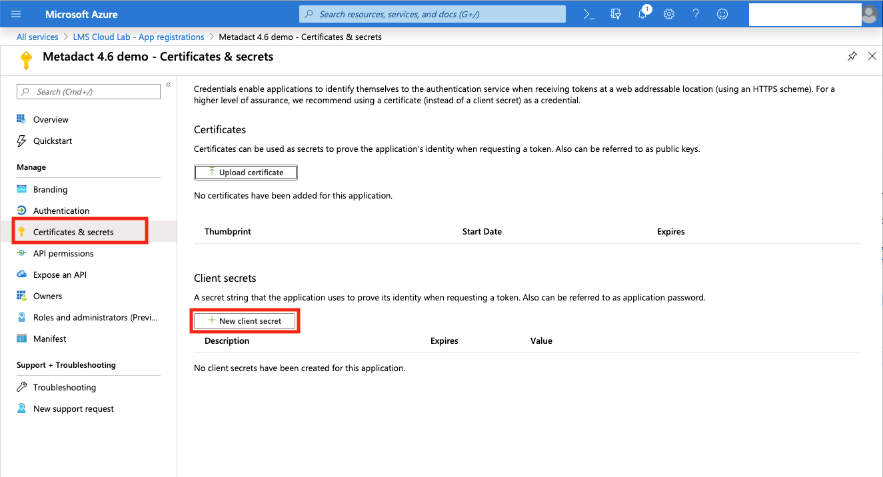Go to Branding settings

coord(50,190)
